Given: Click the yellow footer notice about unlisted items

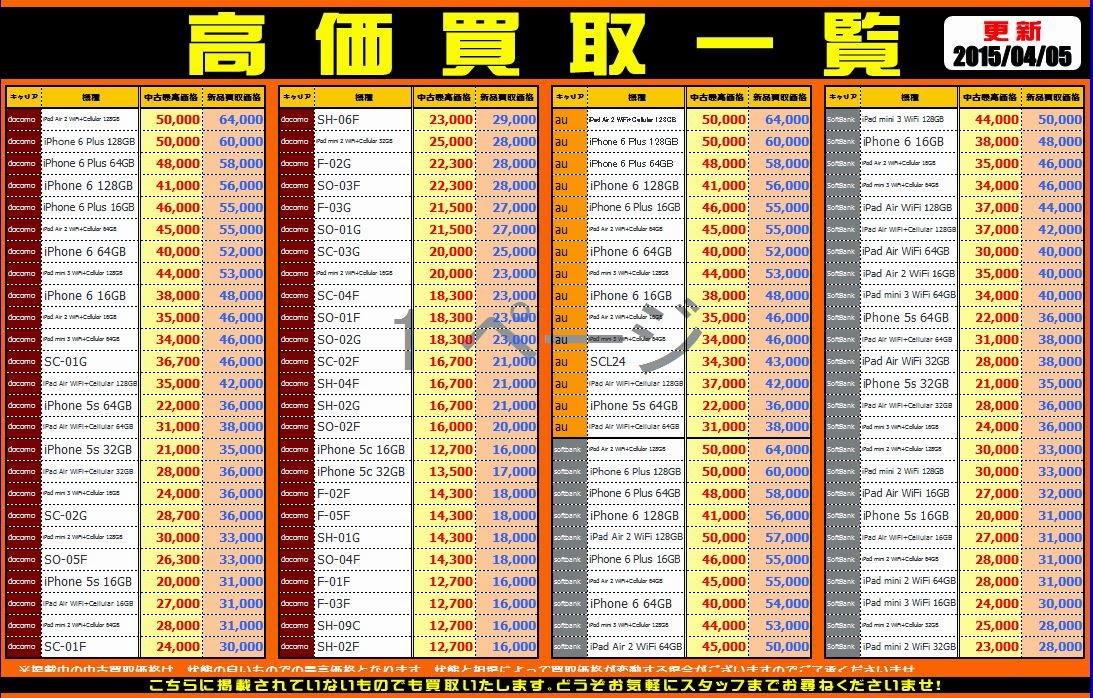Looking at the screenshot, I should (544, 685).
